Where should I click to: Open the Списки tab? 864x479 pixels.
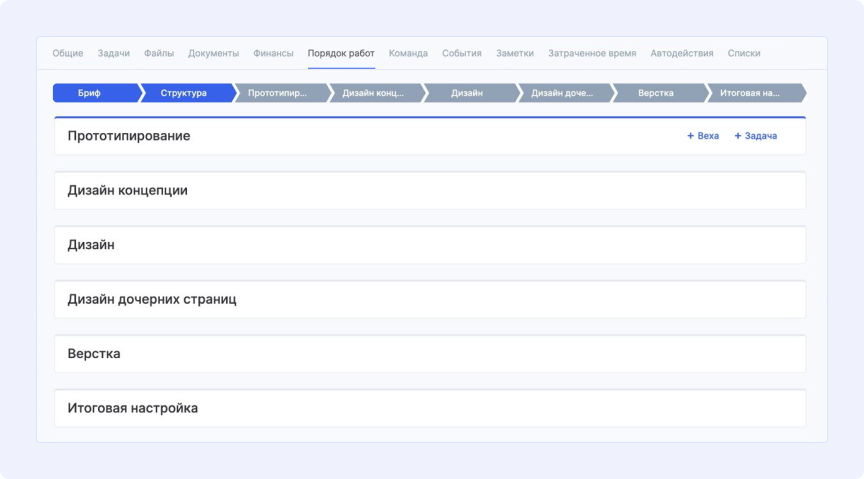pyautogui.click(x=744, y=53)
